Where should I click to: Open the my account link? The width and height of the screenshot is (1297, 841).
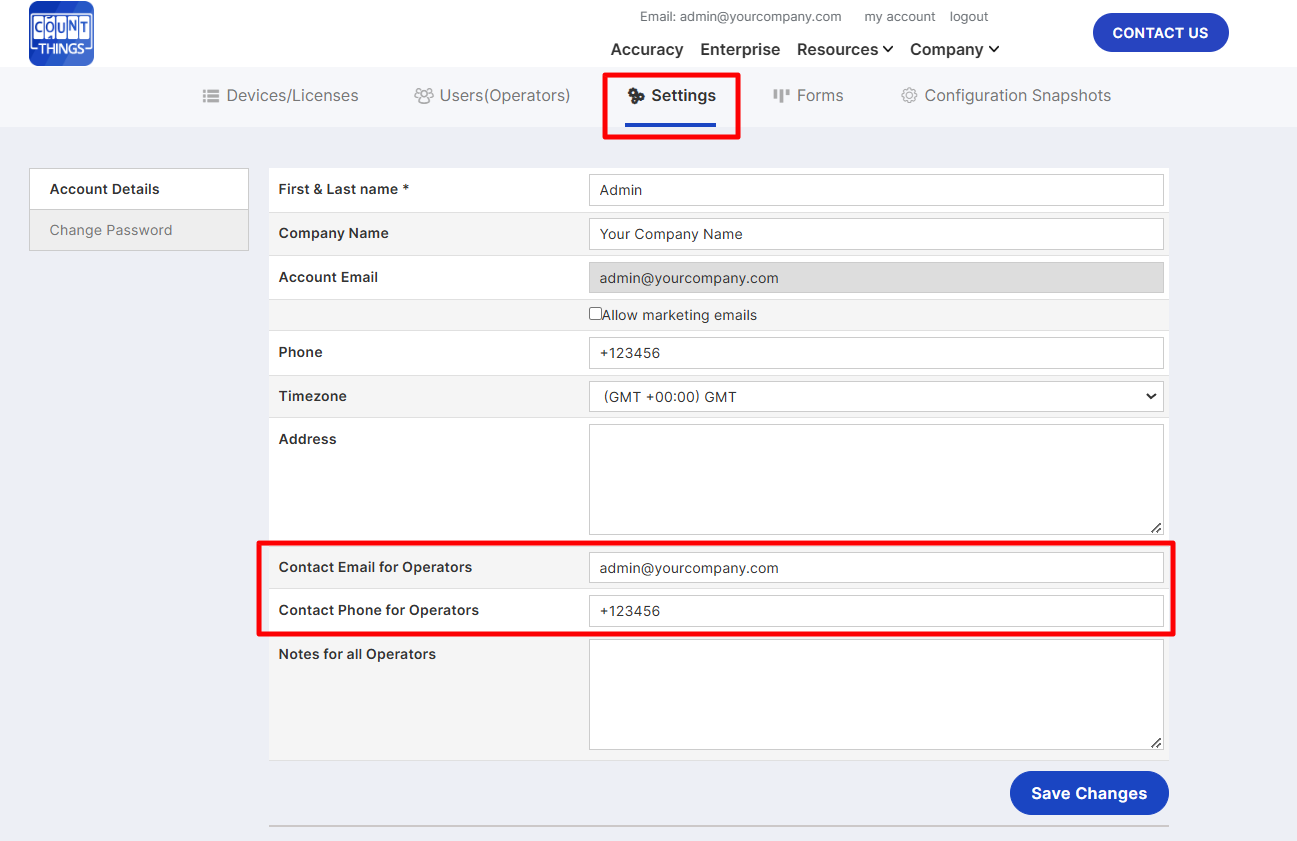pos(899,17)
